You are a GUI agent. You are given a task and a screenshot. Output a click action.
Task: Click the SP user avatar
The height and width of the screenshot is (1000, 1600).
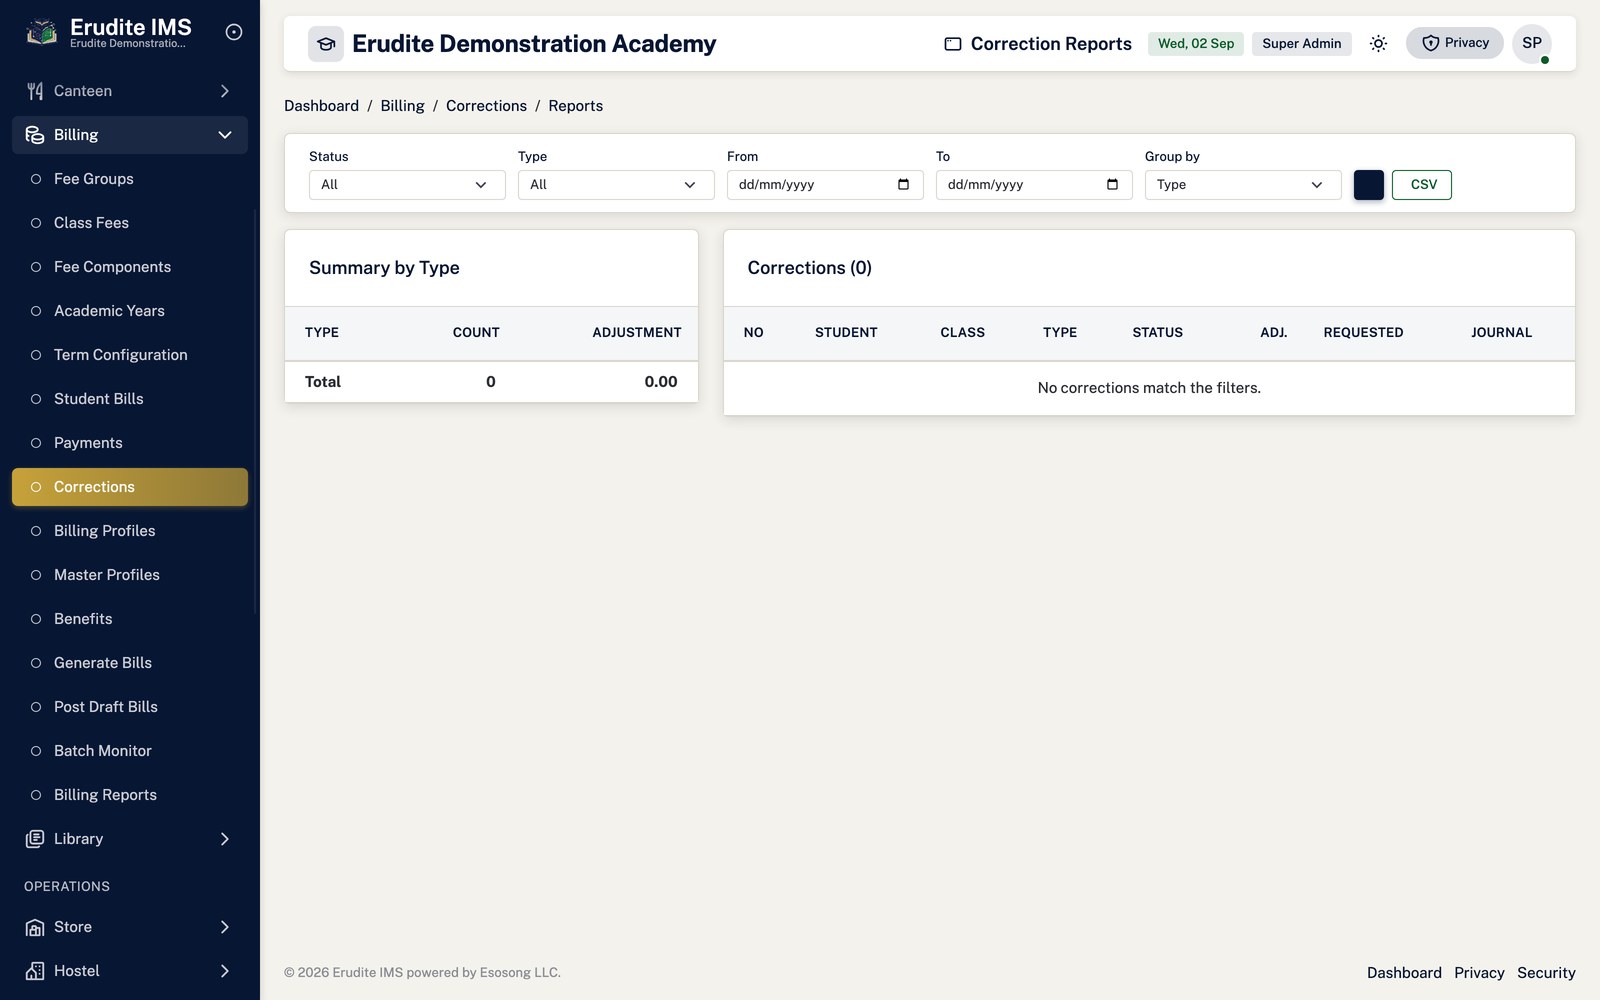pos(1532,43)
